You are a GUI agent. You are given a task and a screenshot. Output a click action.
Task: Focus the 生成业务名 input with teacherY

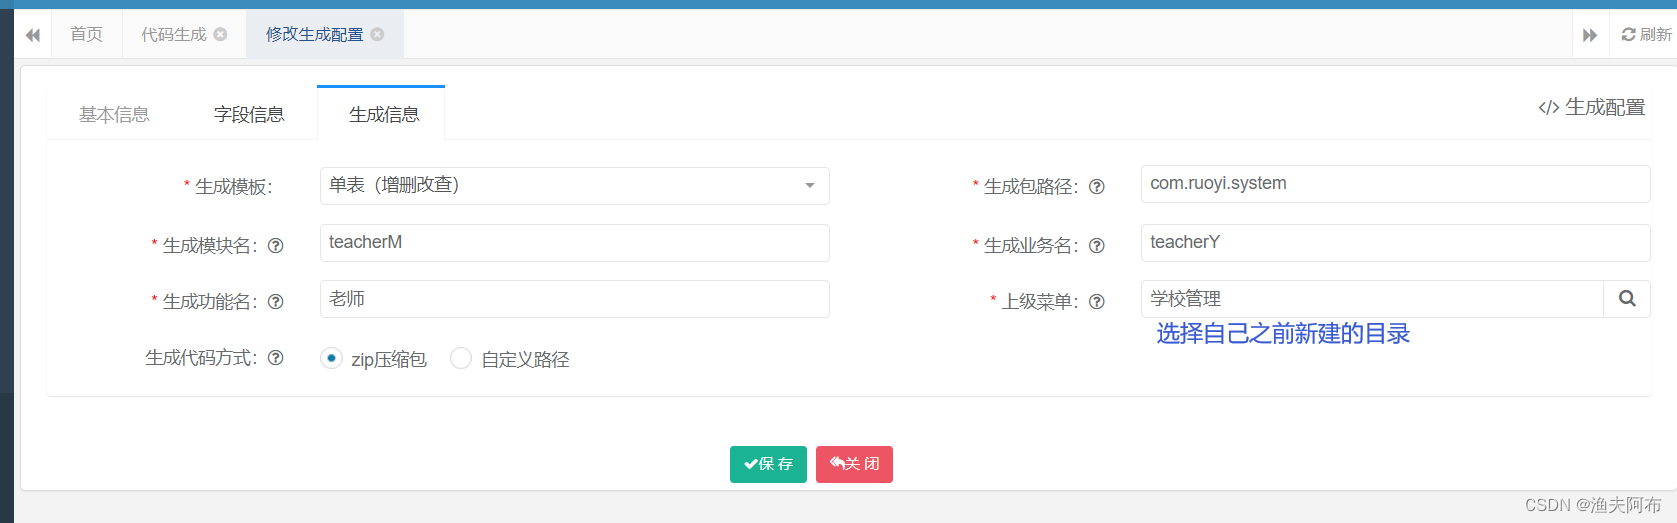(x=1395, y=243)
